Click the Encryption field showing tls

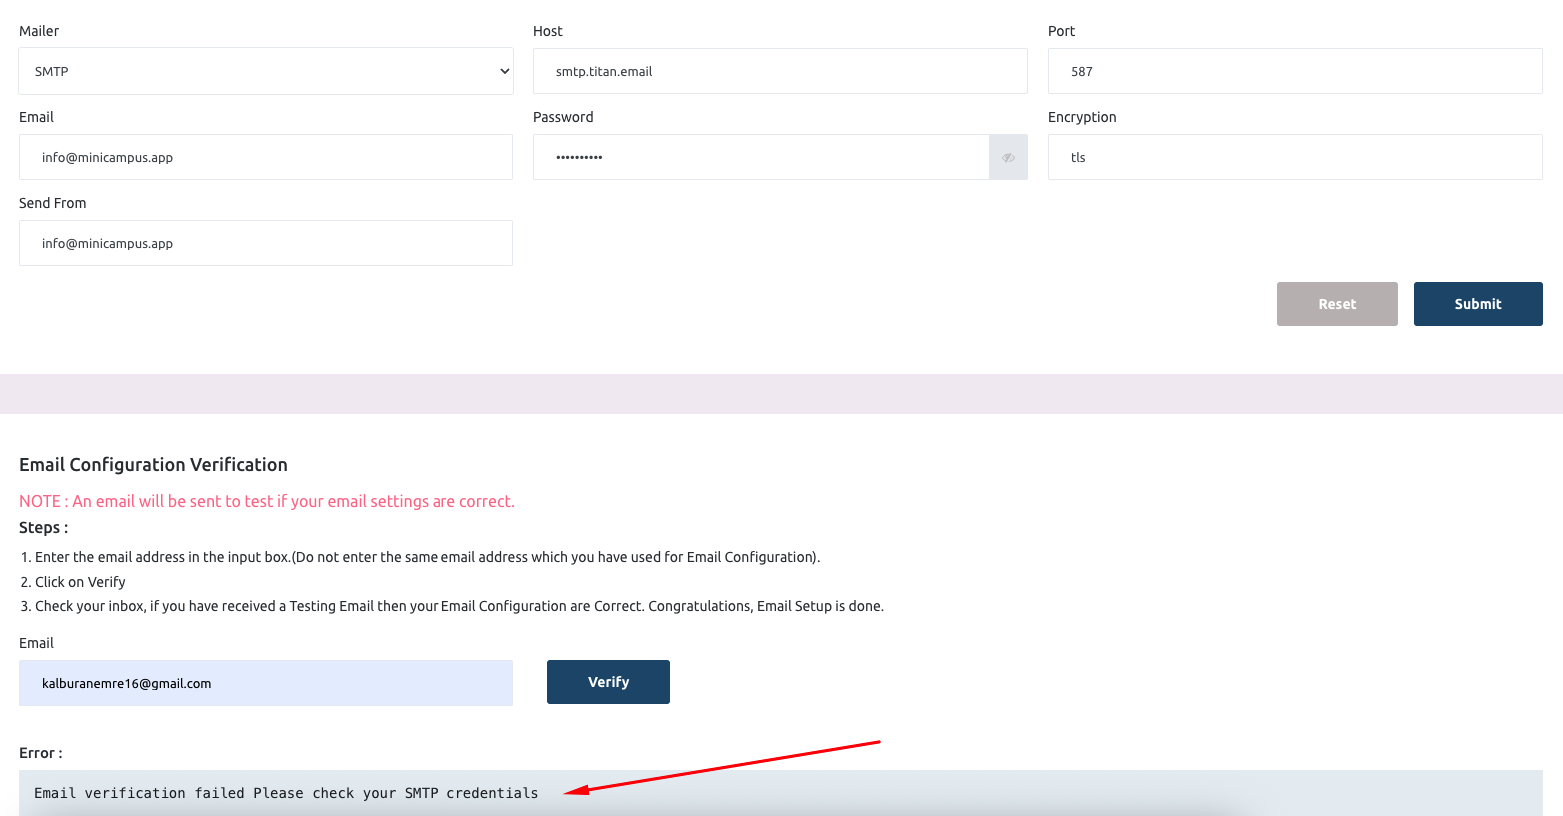tap(1294, 158)
